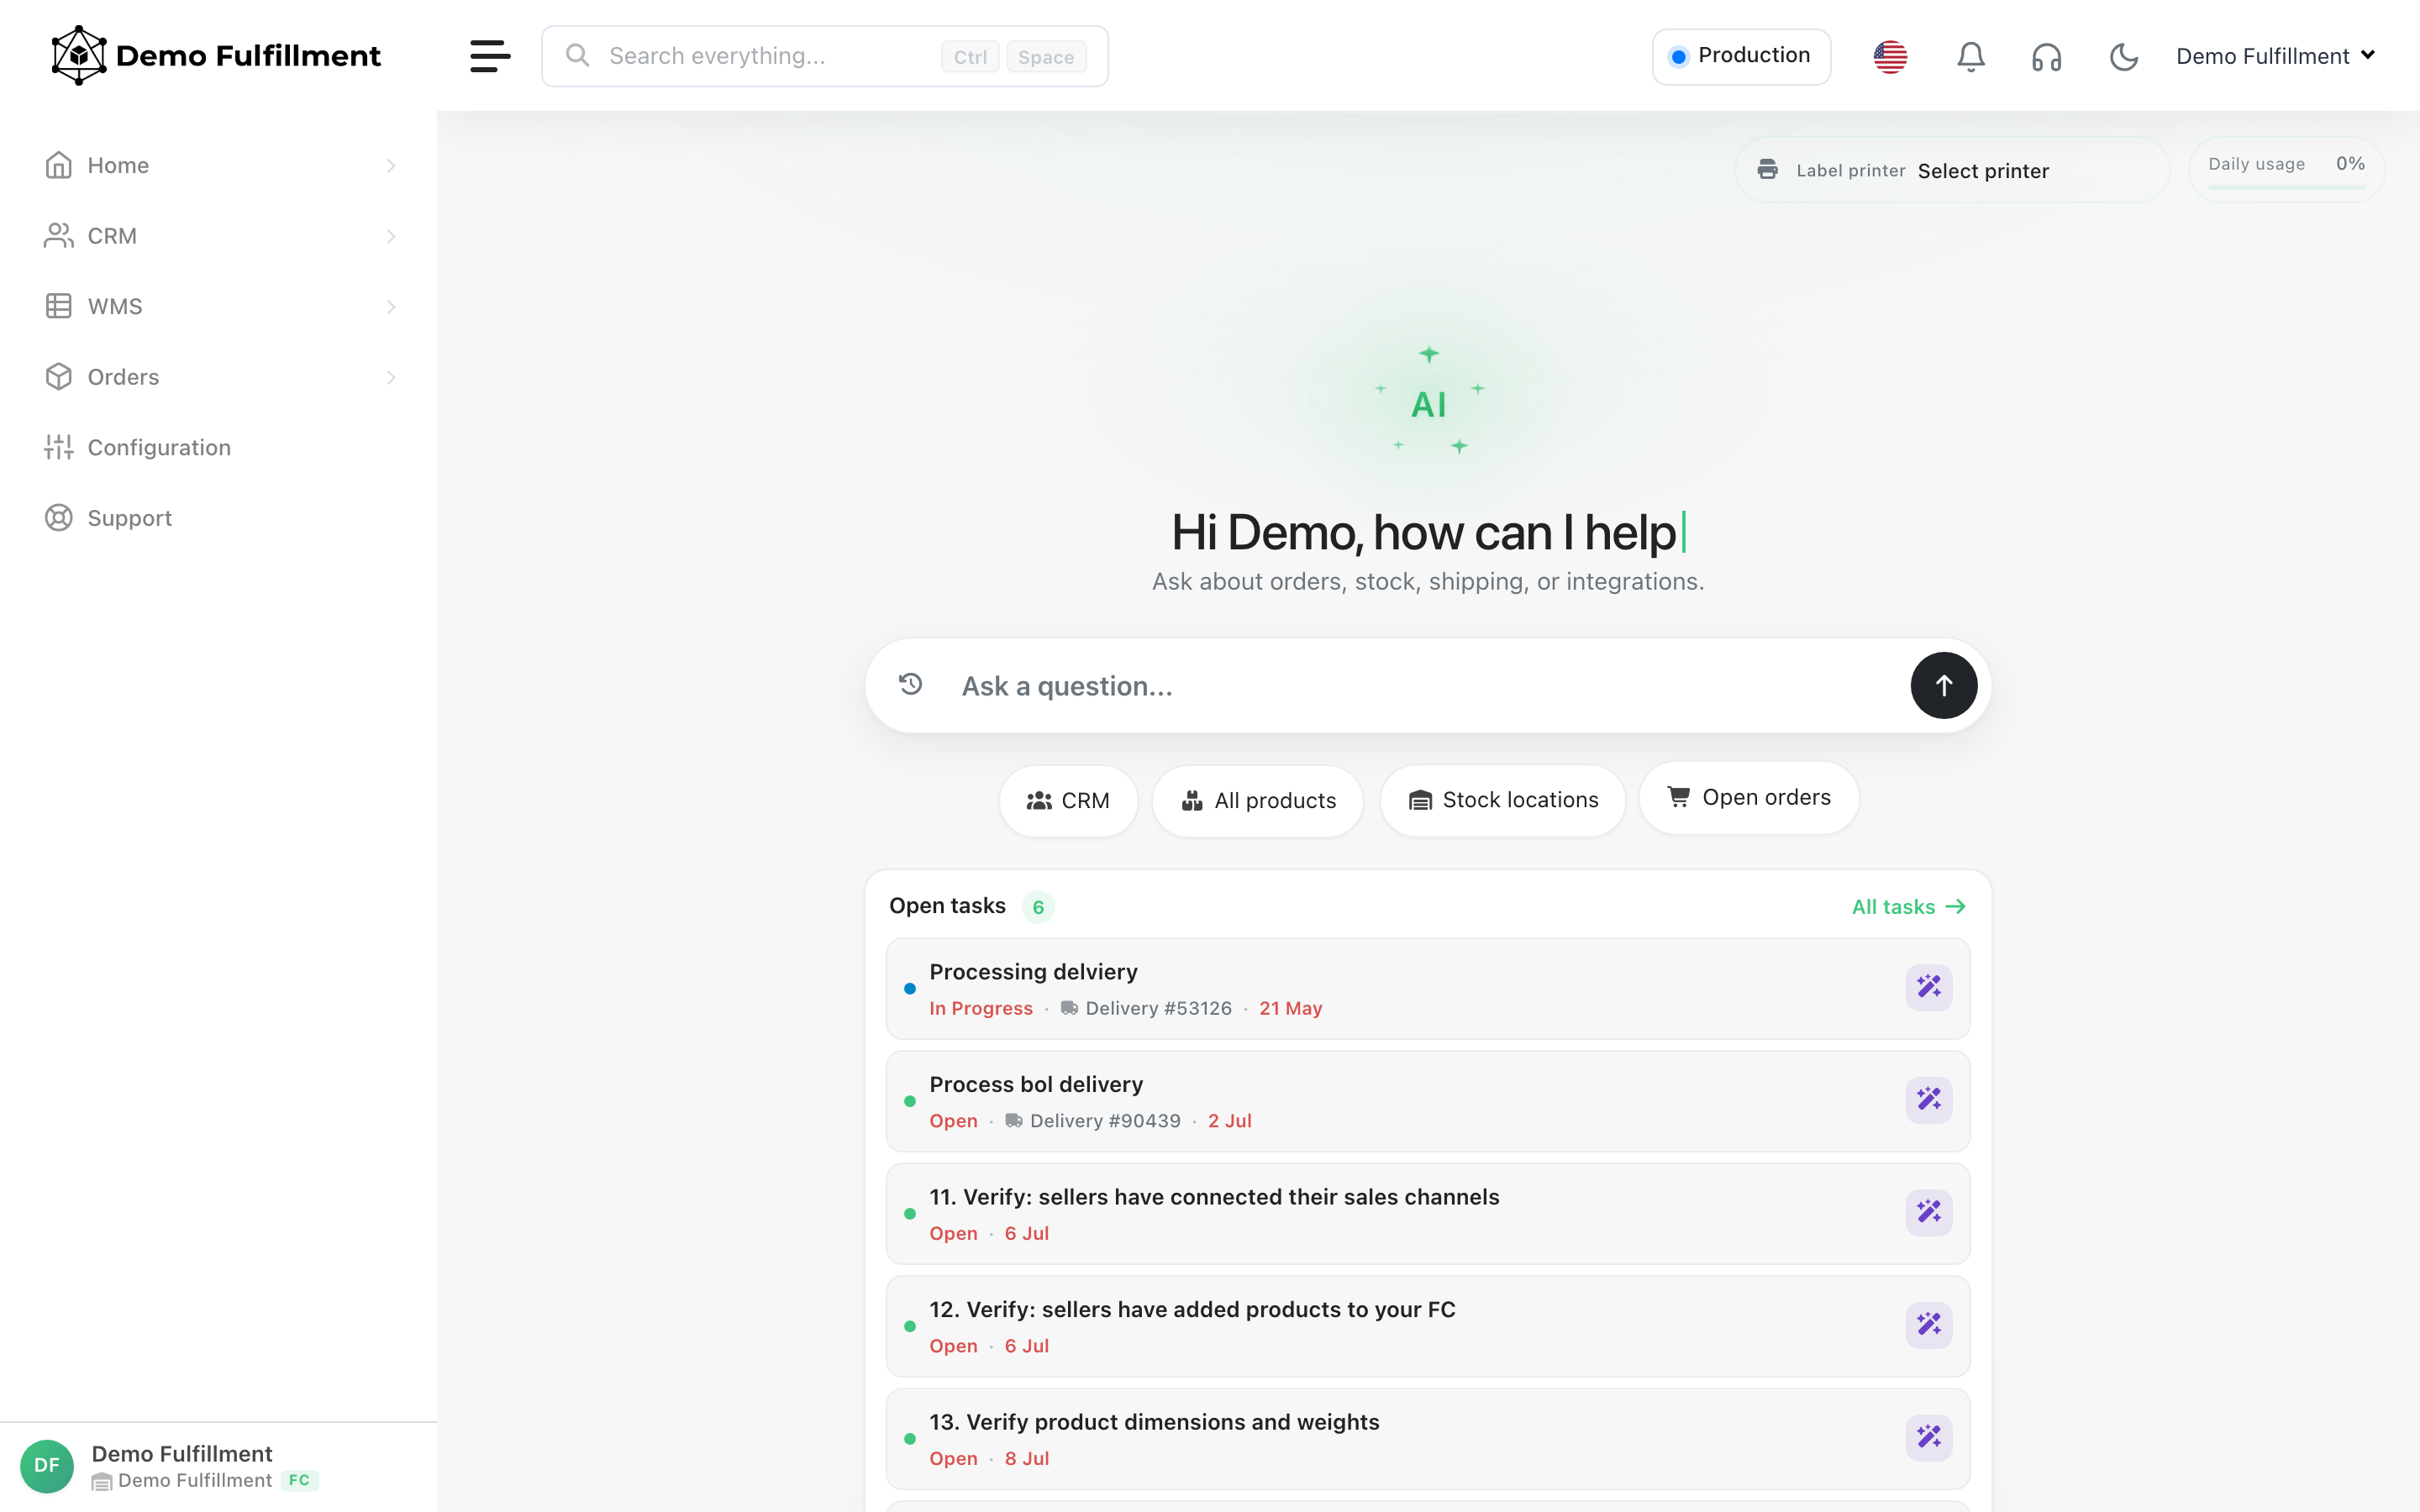Click the '8 Jul' due date text
The image size is (2420, 1512).
[x=1026, y=1458]
